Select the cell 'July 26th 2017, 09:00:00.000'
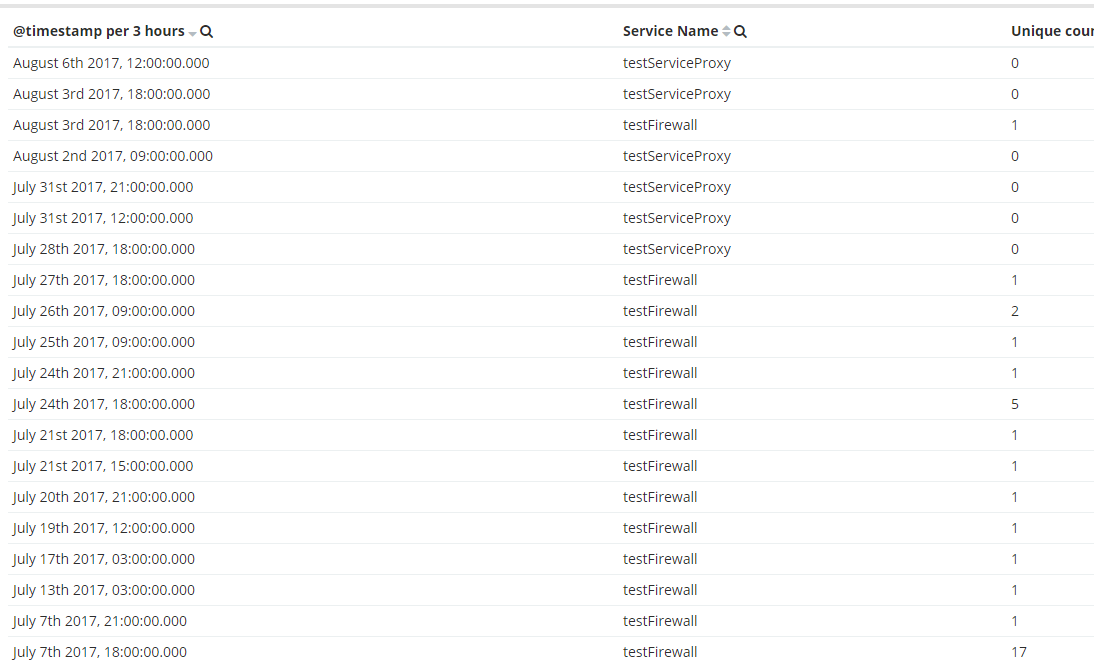The width and height of the screenshot is (1094, 669). pyautogui.click(x=104, y=311)
